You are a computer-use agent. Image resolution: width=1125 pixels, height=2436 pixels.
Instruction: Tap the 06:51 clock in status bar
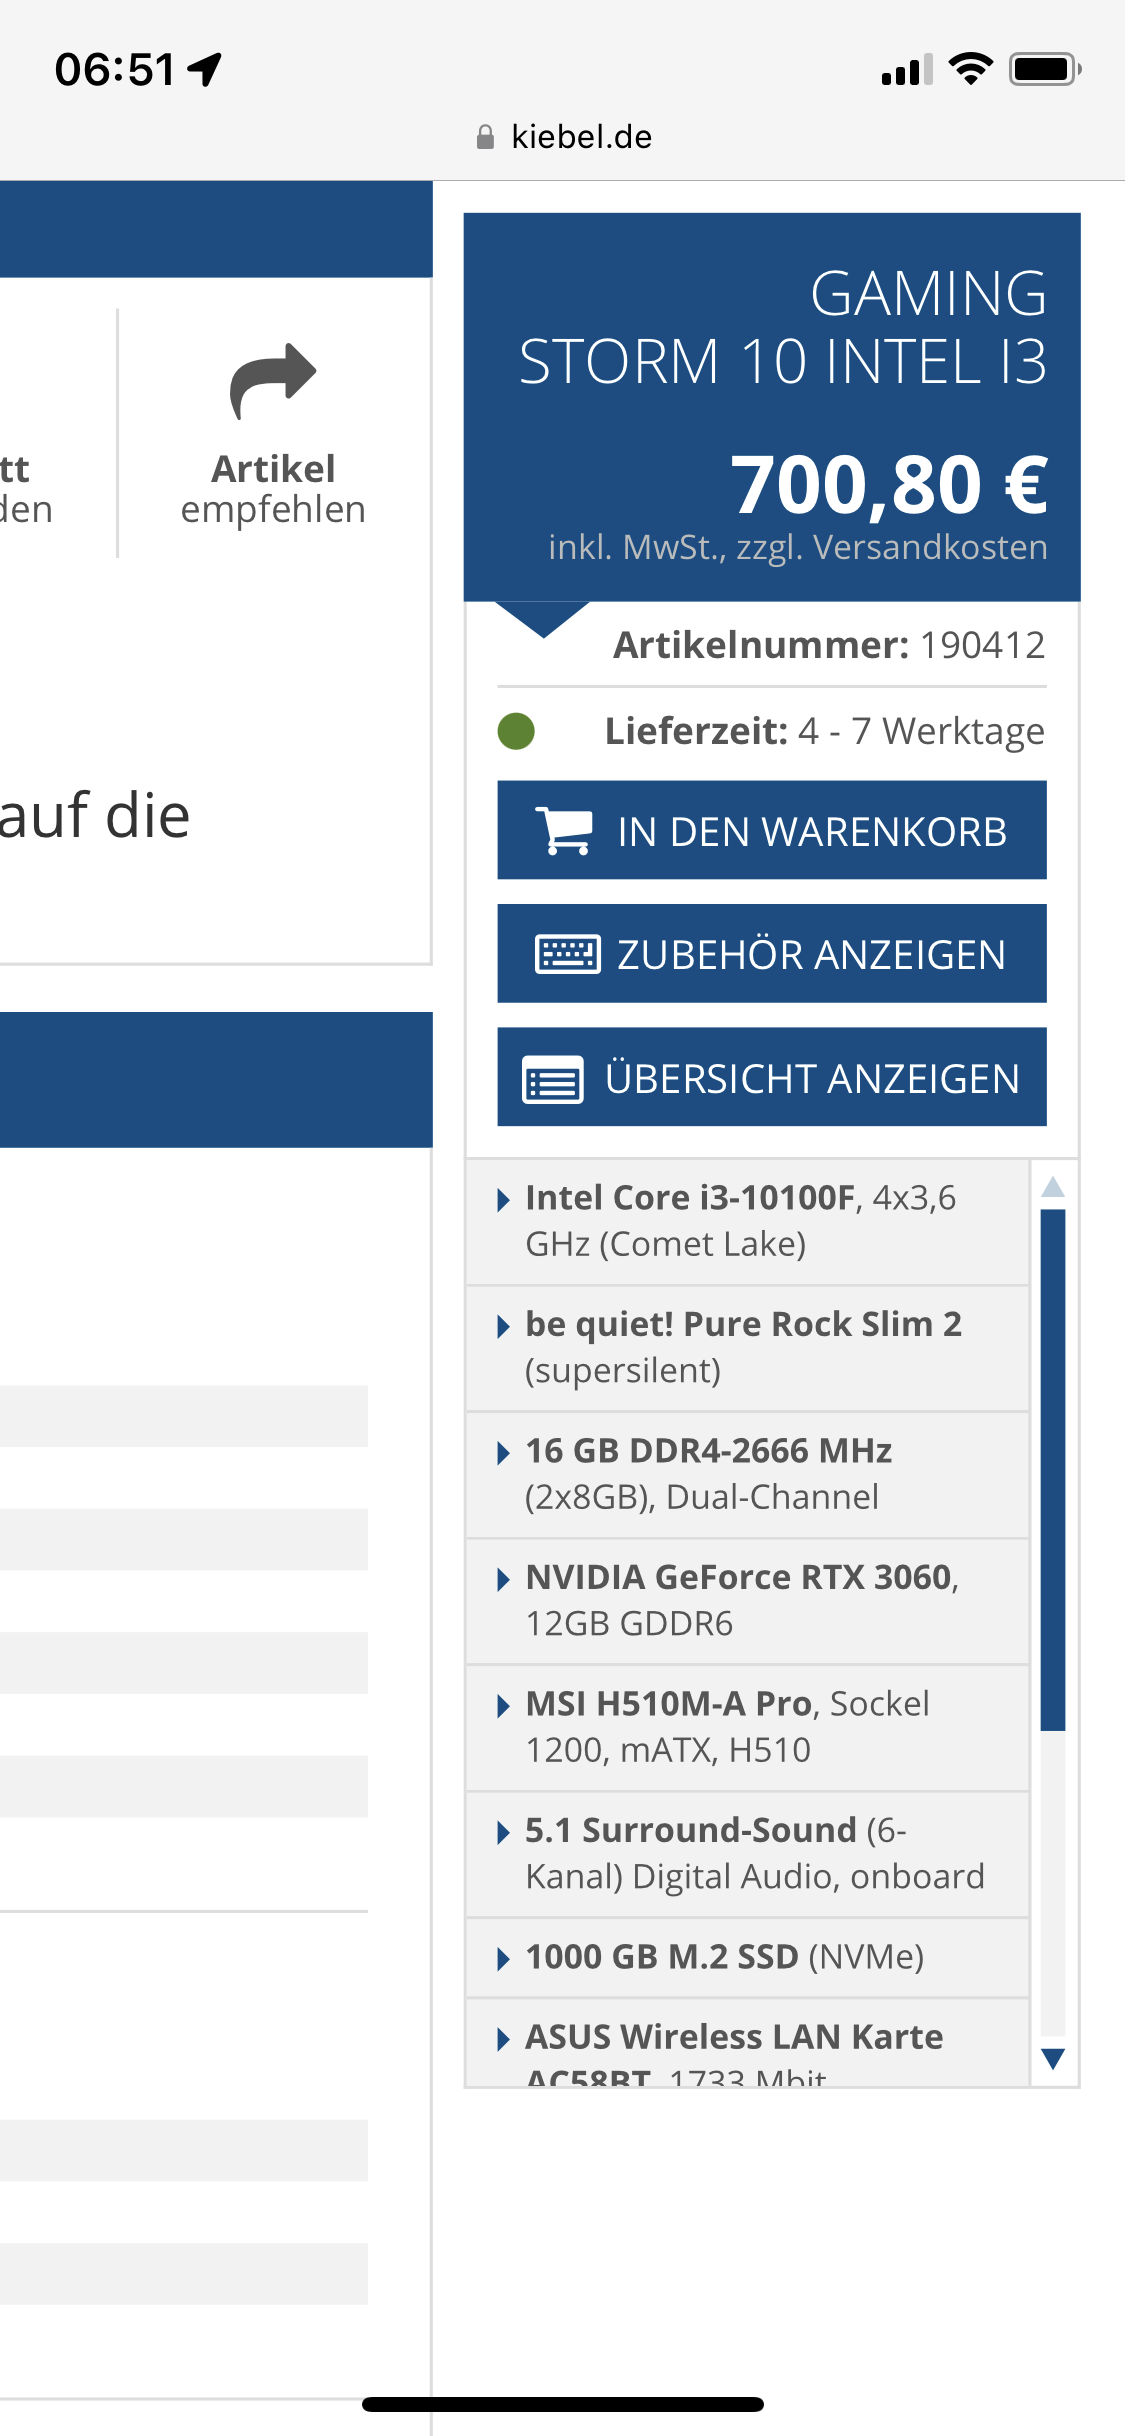[x=116, y=70]
